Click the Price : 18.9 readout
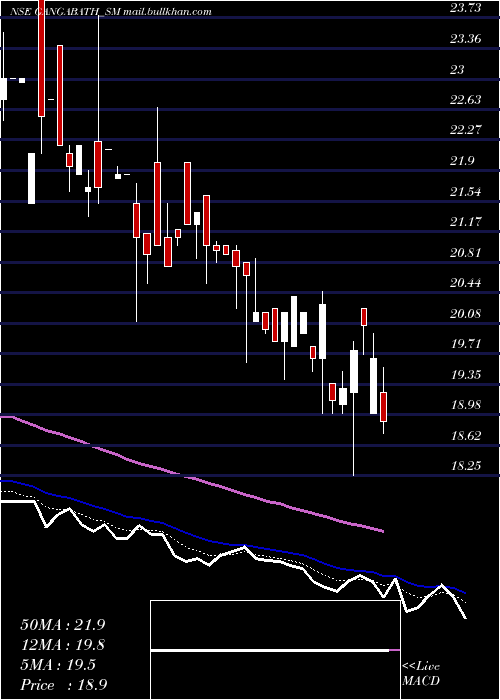500x700 pixels. [x=63, y=685]
